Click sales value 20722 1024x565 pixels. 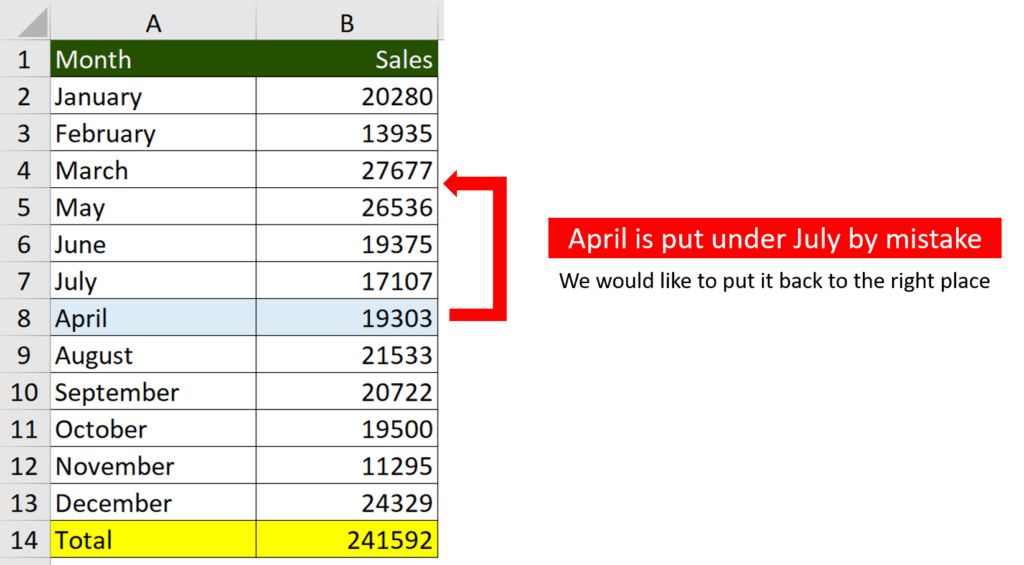pyautogui.click(x=347, y=392)
